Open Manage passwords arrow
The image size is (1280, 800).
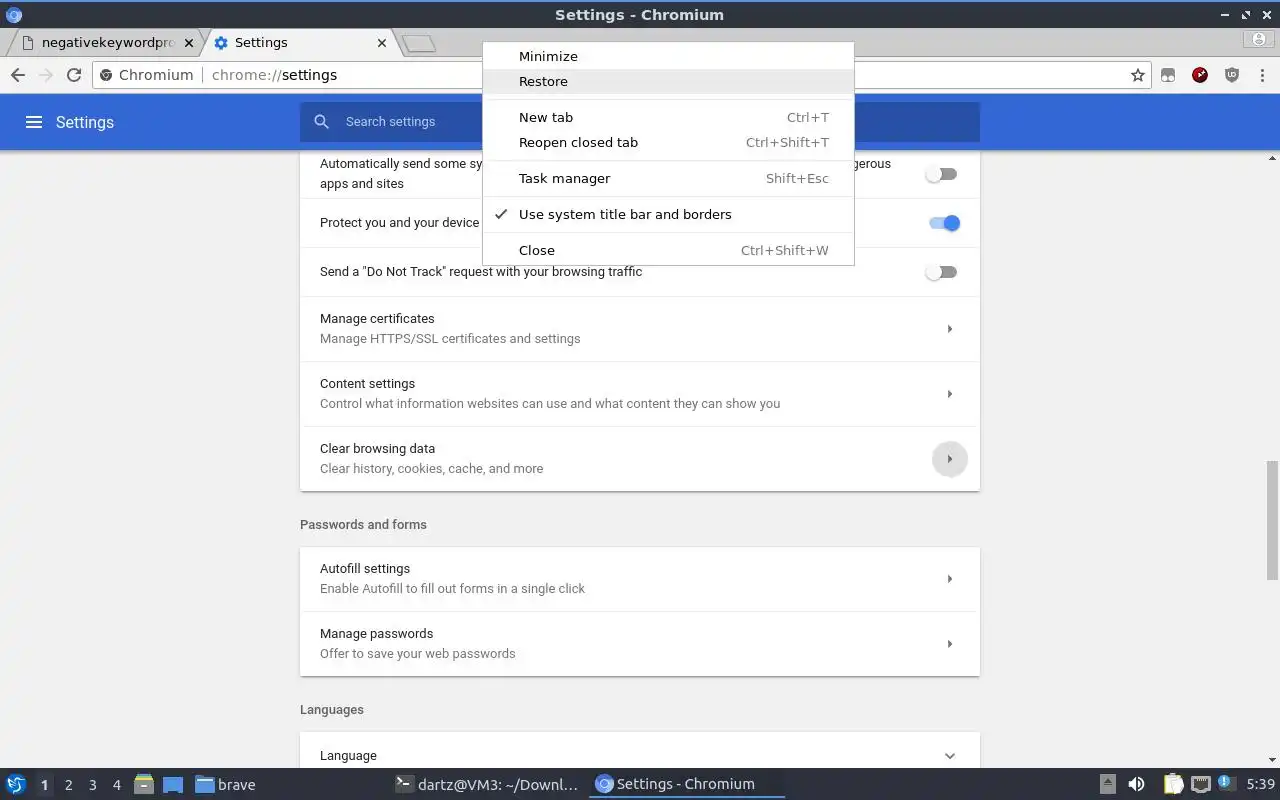(949, 644)
